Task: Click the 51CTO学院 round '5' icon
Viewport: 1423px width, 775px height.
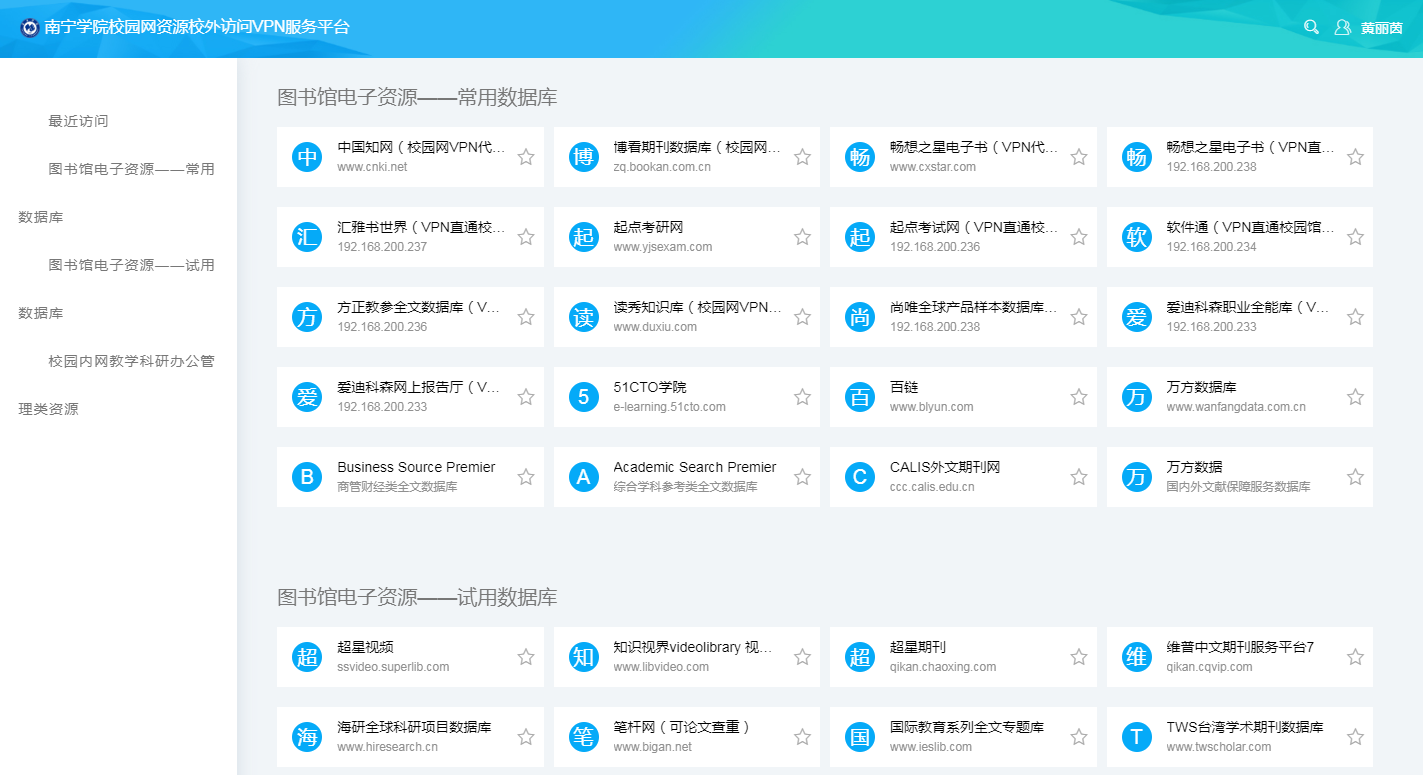Action: click(x=583, y=397)
